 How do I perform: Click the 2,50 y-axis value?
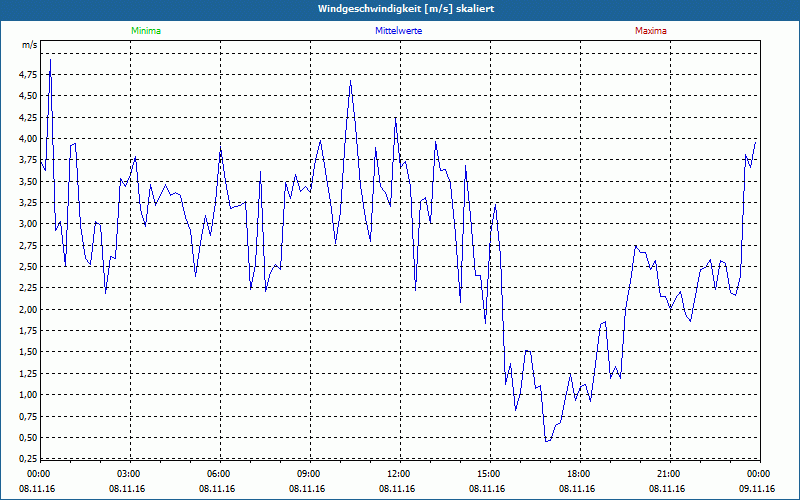pos(28,266)
